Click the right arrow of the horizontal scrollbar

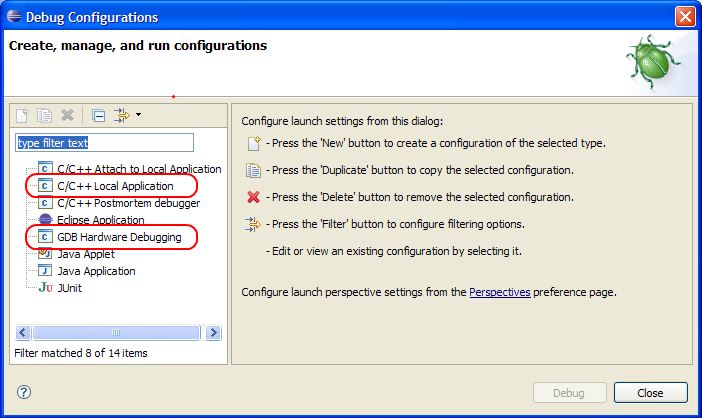214,333
